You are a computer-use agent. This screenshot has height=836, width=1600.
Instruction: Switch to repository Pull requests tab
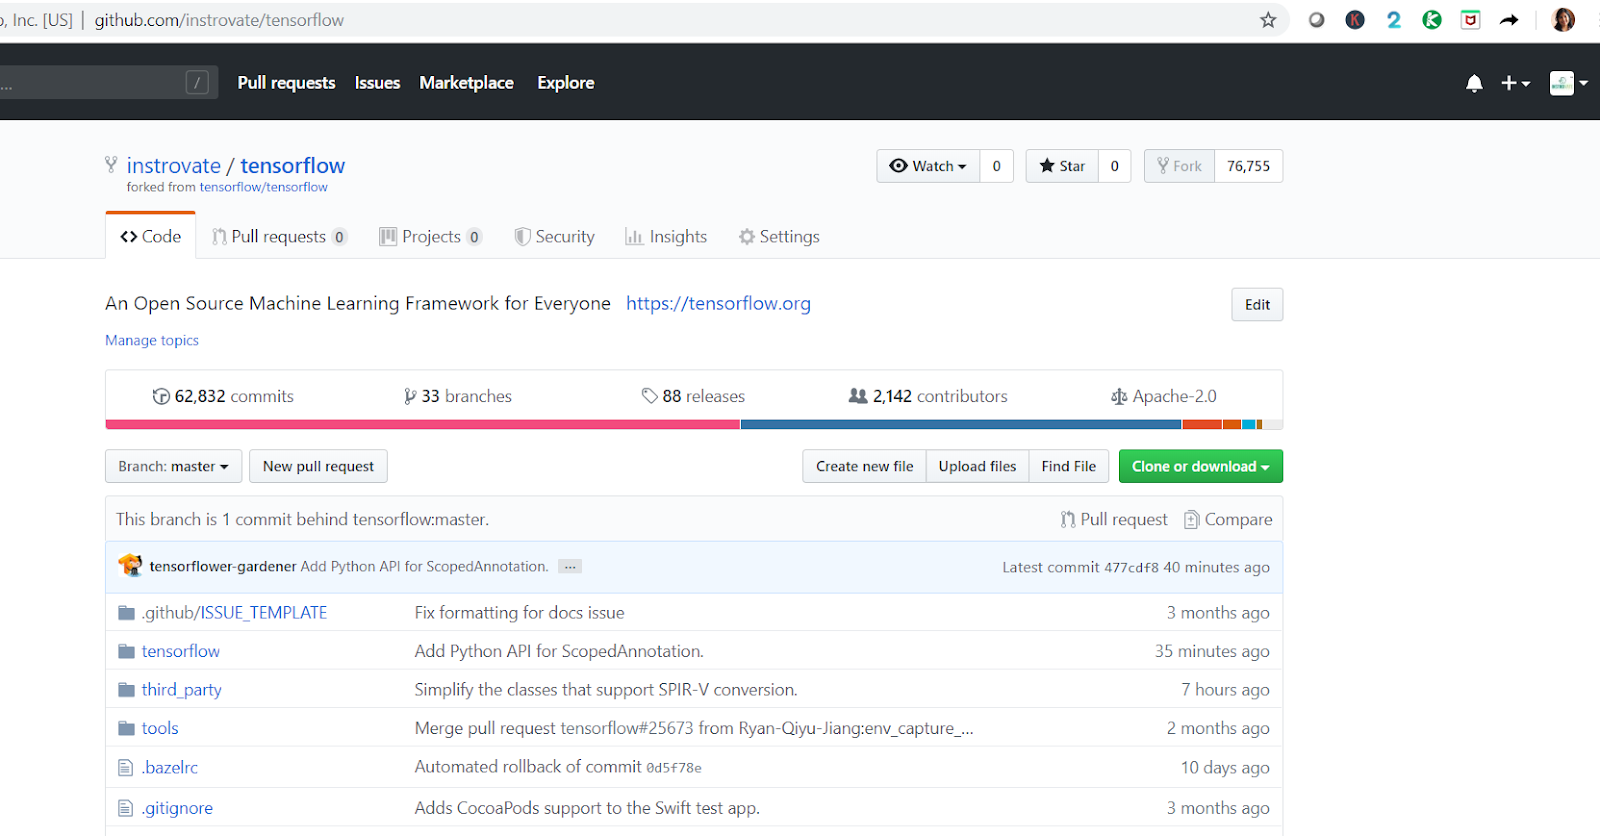(x=279, y=237)
